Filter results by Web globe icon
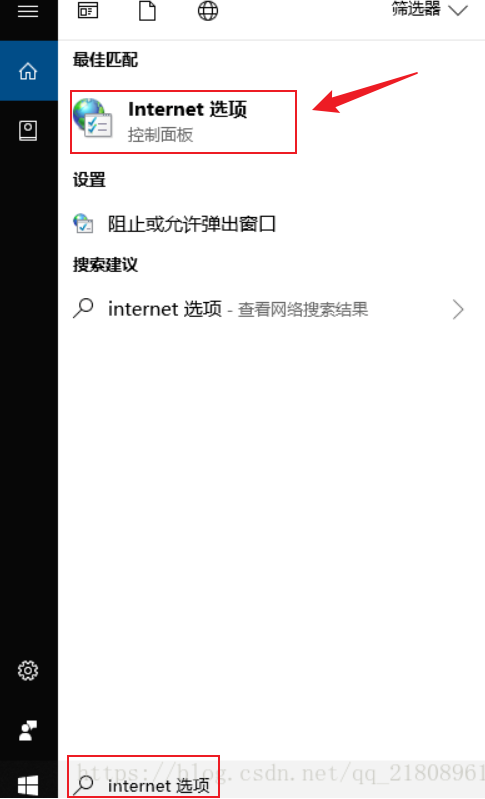 point(208,10)
